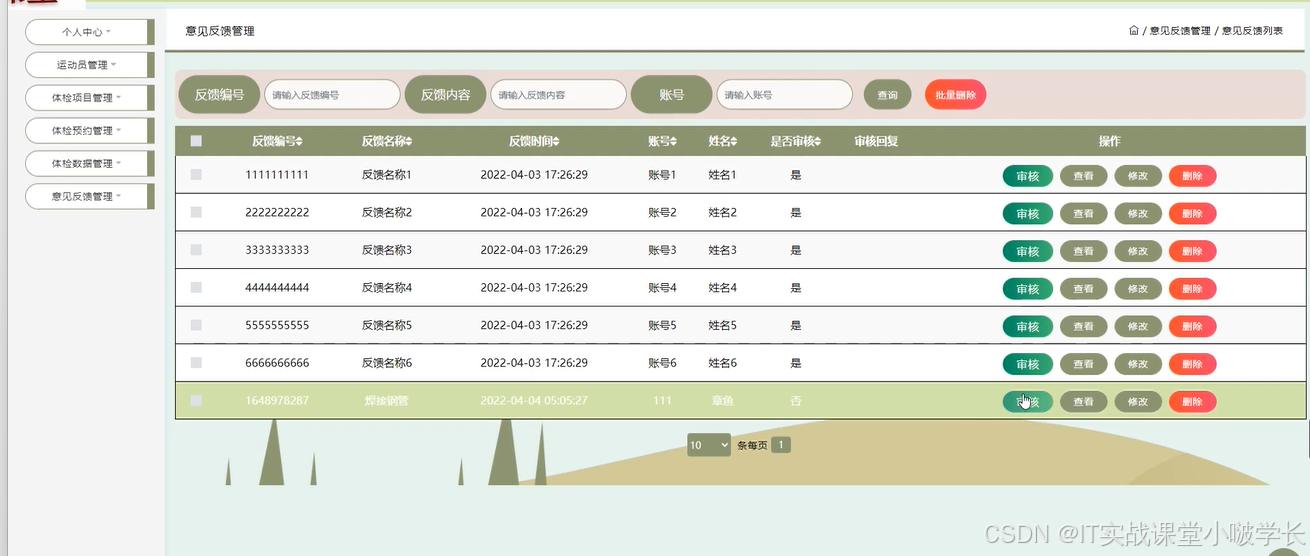Click 删除 for row 6666666666

1192,364
